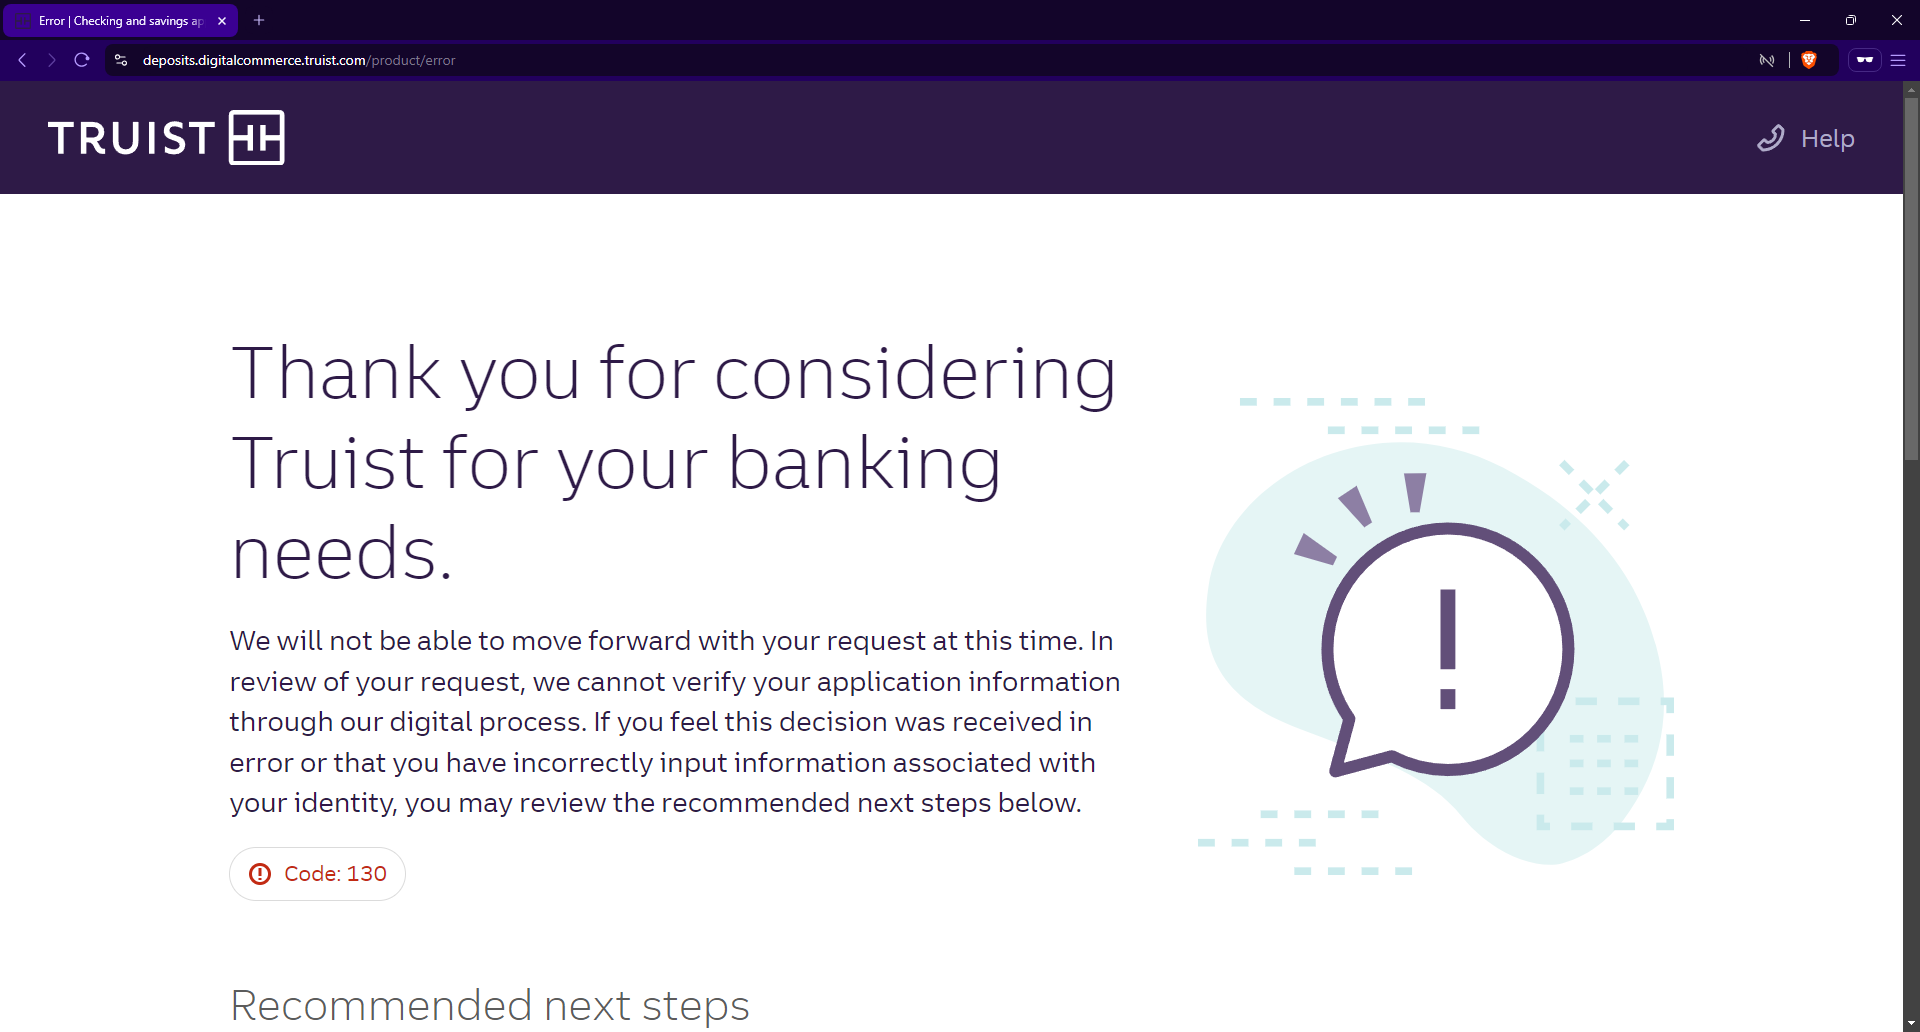View site information icon in address bar
The width and height of the screenshot is (1920, 1032).
[x=121, y=60]
